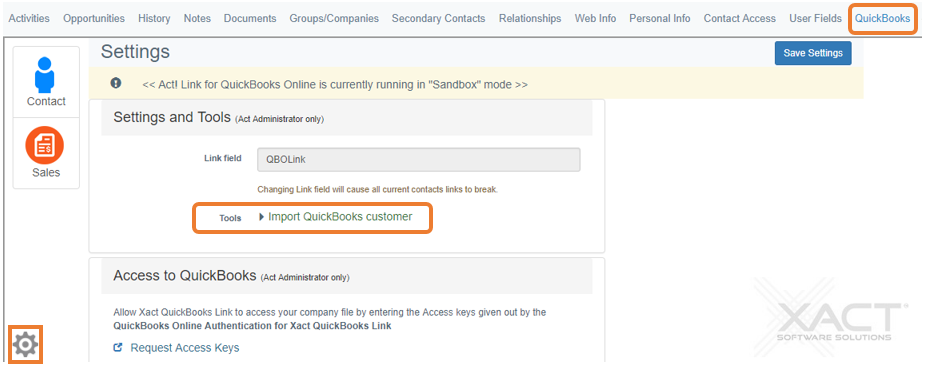Click the Sandbox mode notice text
Viewport: 926px width, 371px height.
click(335, 84)
